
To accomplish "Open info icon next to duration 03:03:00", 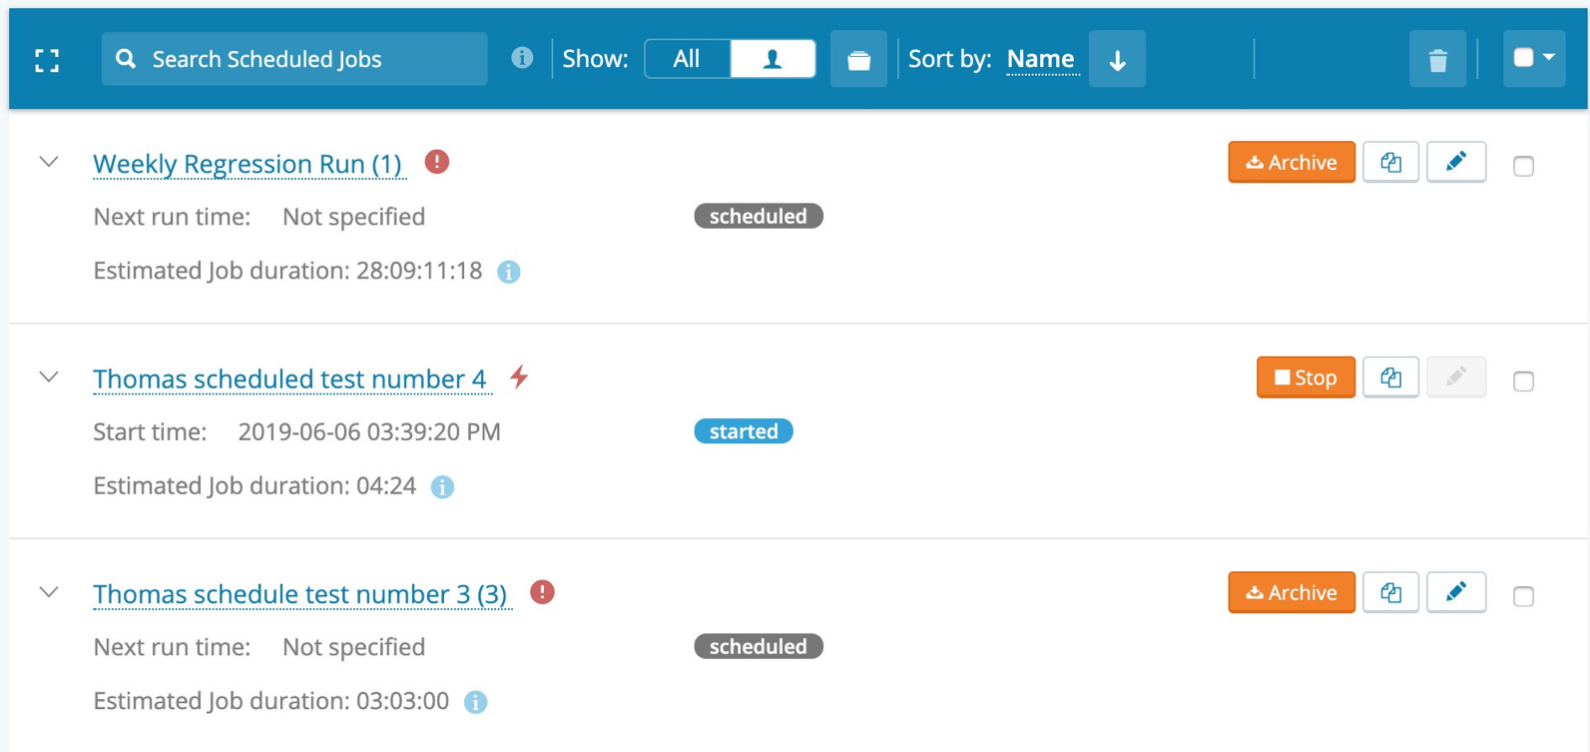I will 476,702.
